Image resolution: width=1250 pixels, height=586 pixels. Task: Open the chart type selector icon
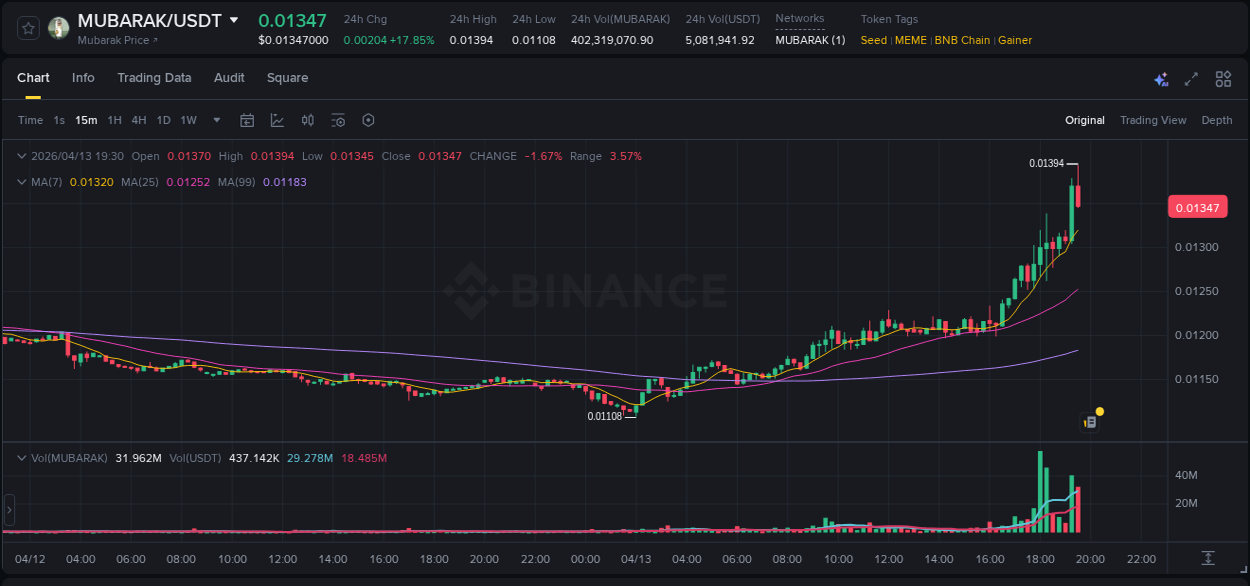pos(276,119)
